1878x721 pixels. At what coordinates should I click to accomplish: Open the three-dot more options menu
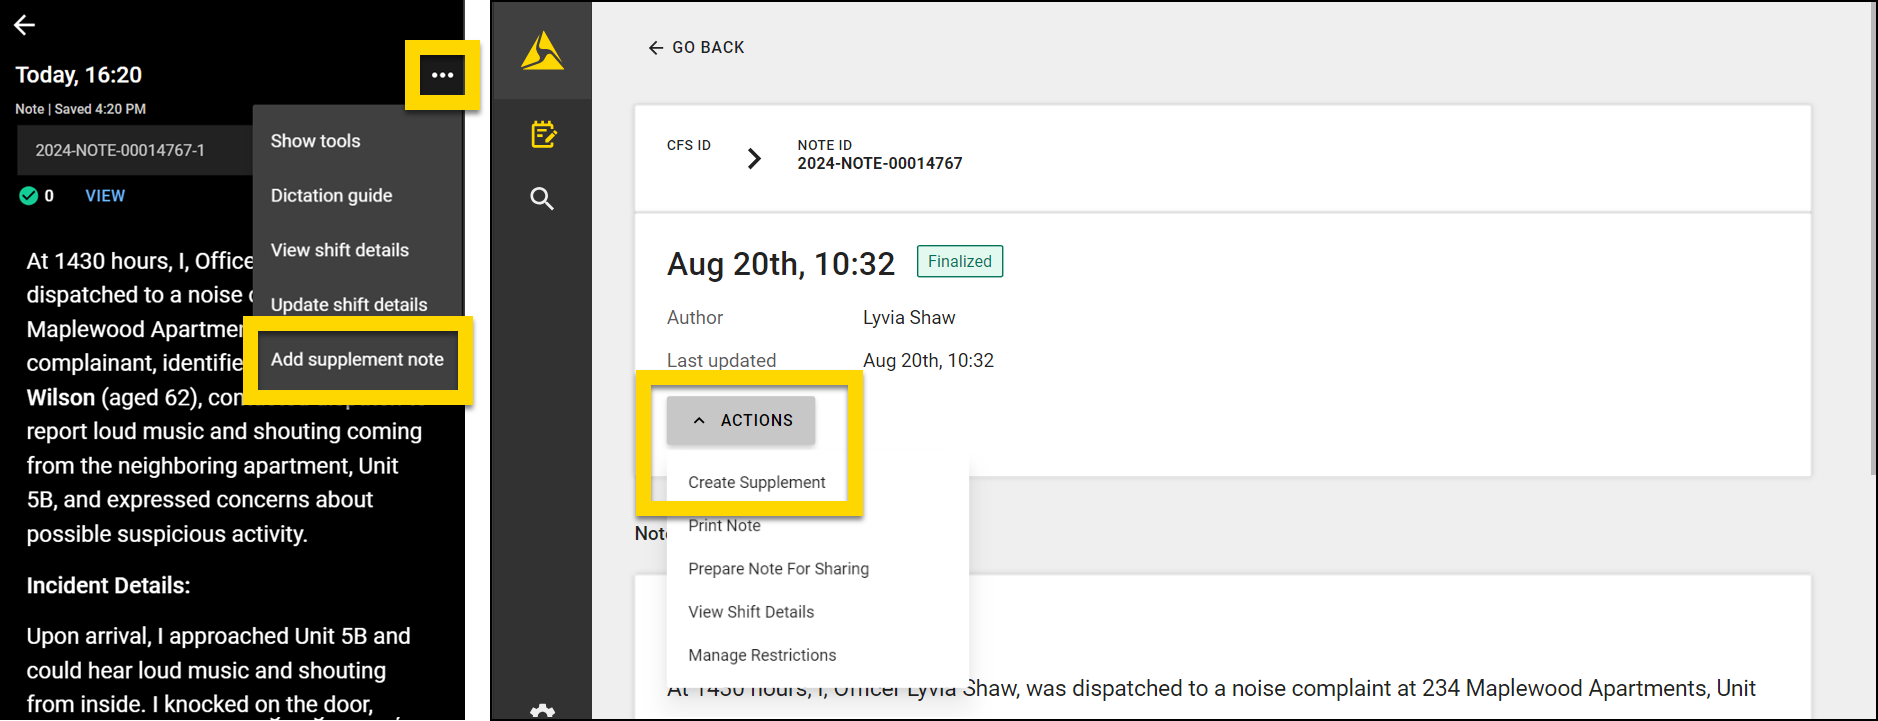(x=442, y=75)
